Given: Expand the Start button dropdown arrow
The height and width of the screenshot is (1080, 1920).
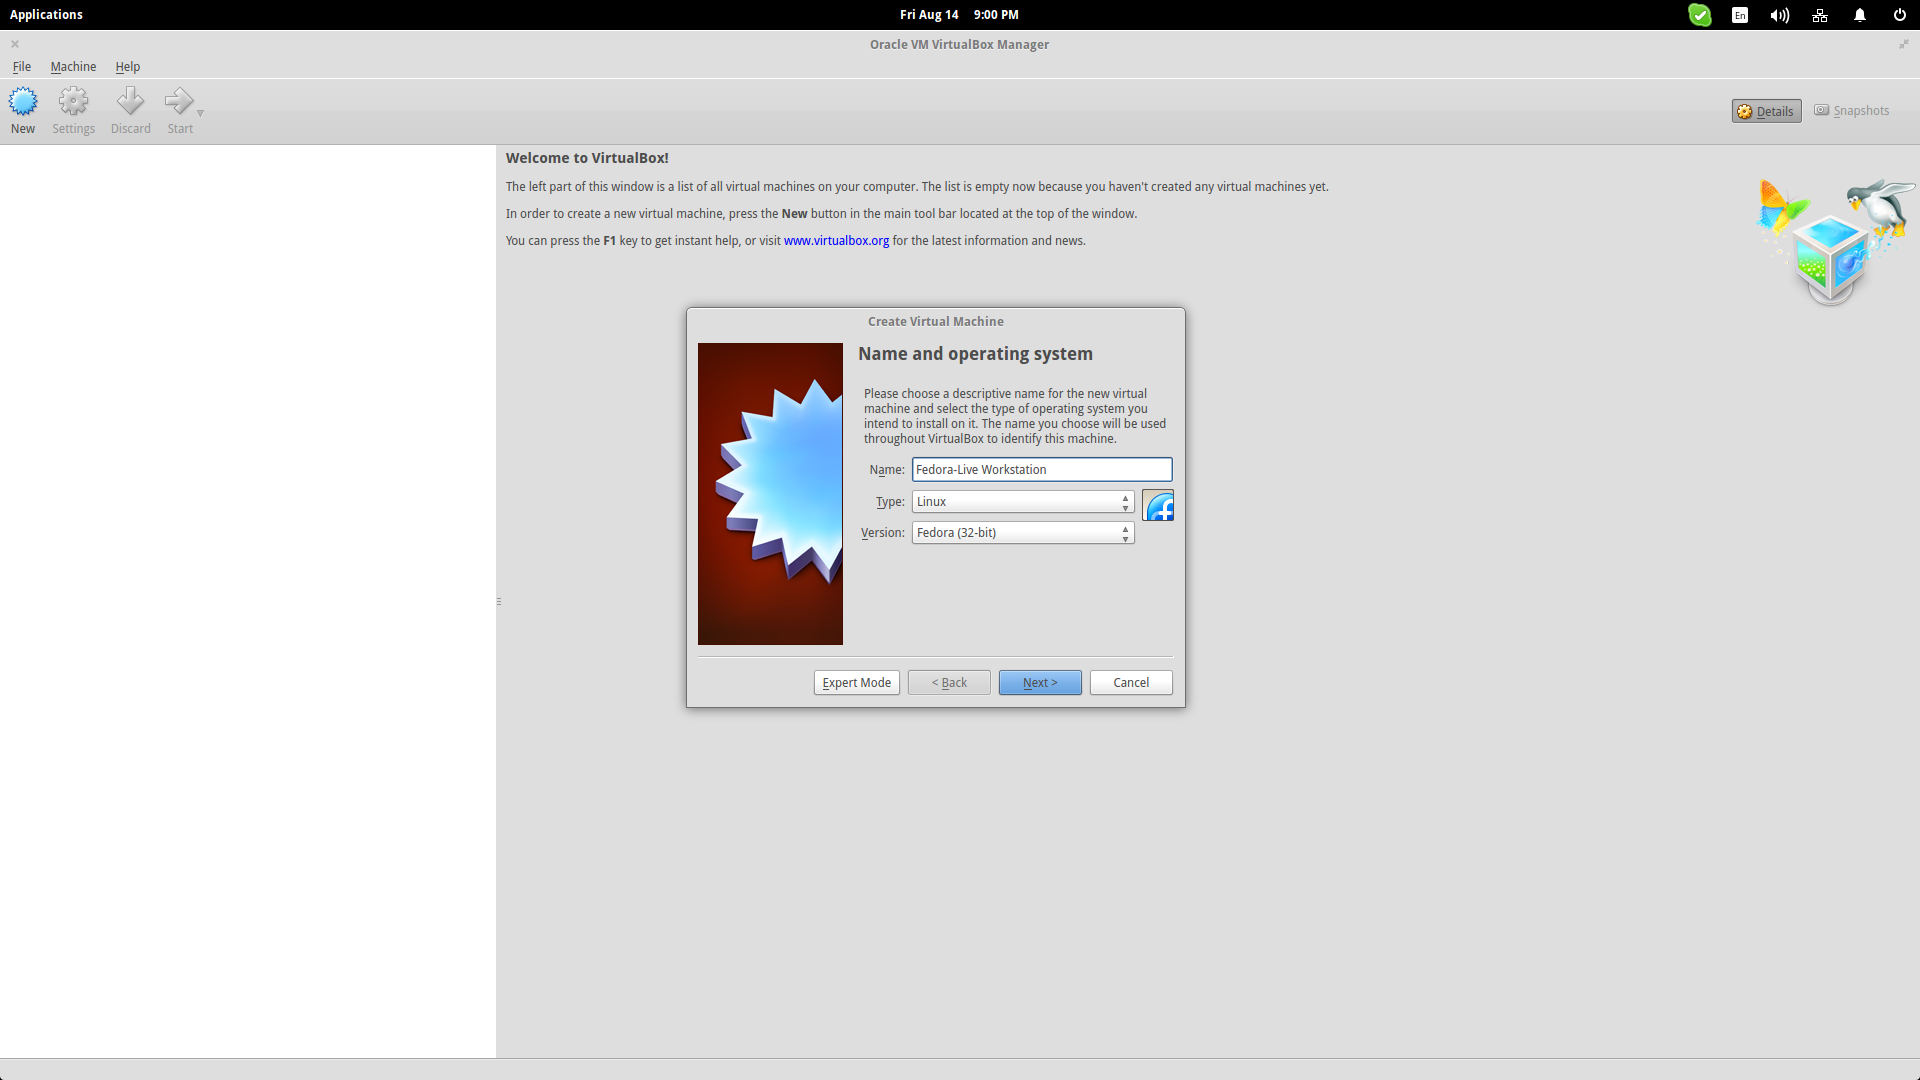Looking at the screenshot, I should click(200, 113).
